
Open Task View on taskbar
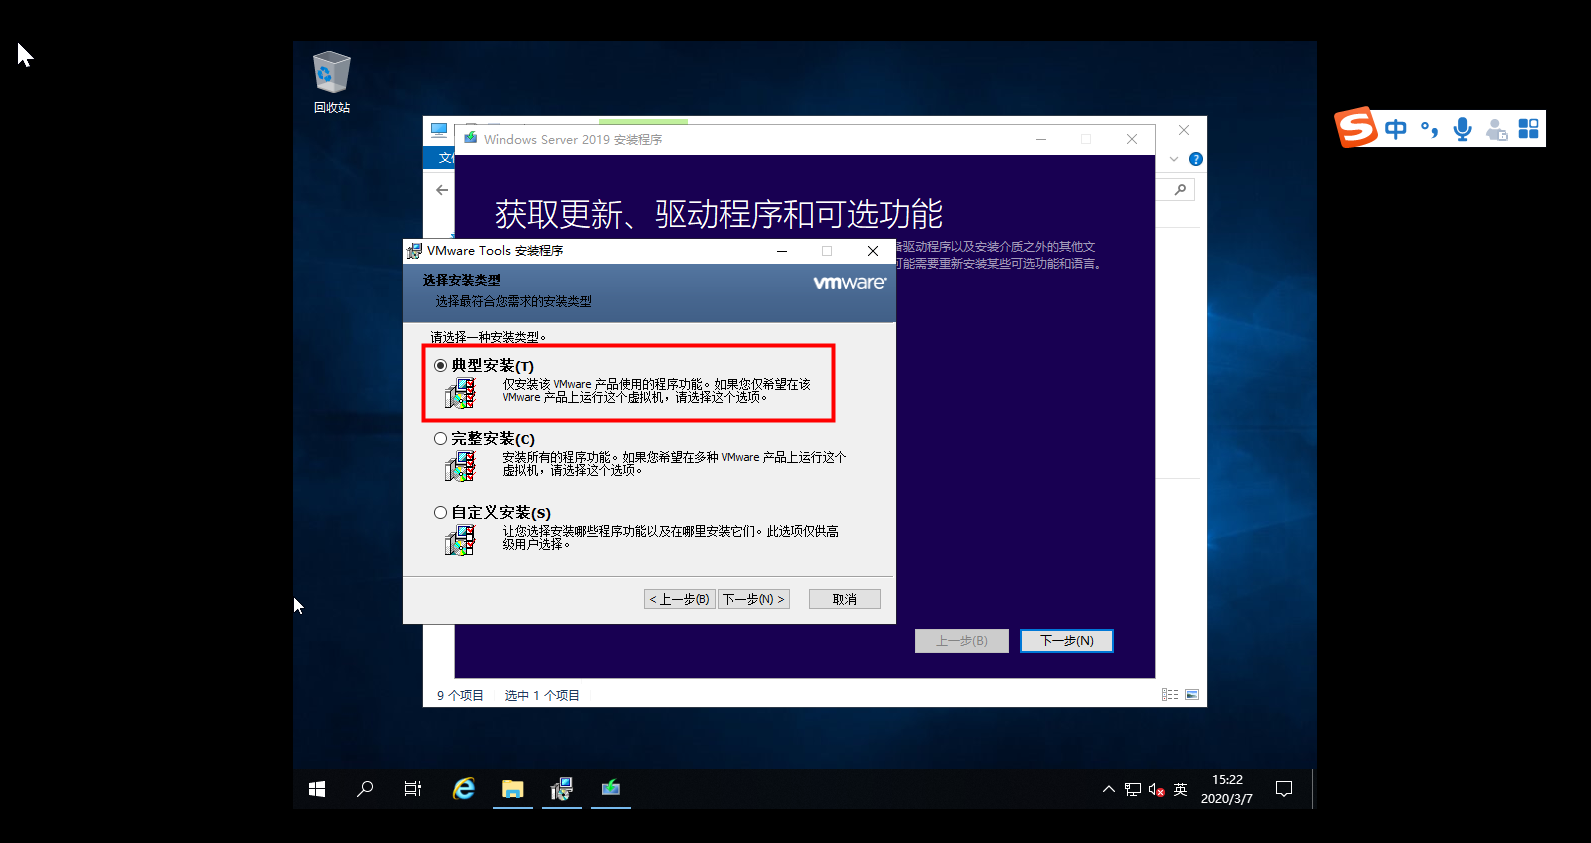(413, 789)
